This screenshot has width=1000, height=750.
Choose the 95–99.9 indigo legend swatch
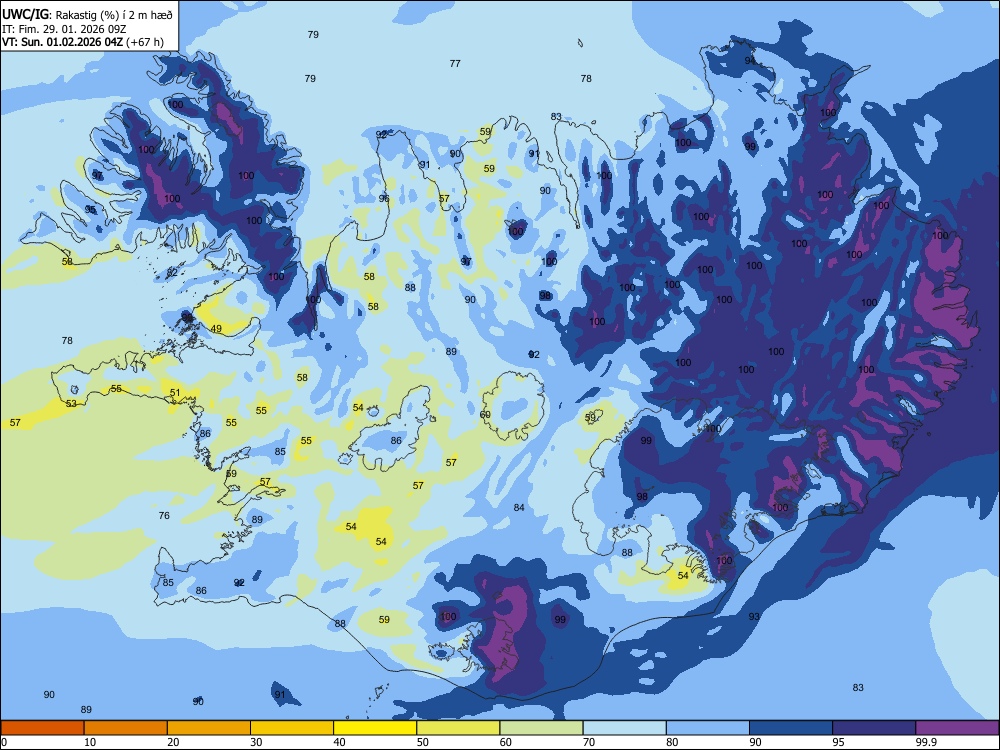(x=874, y=728)
